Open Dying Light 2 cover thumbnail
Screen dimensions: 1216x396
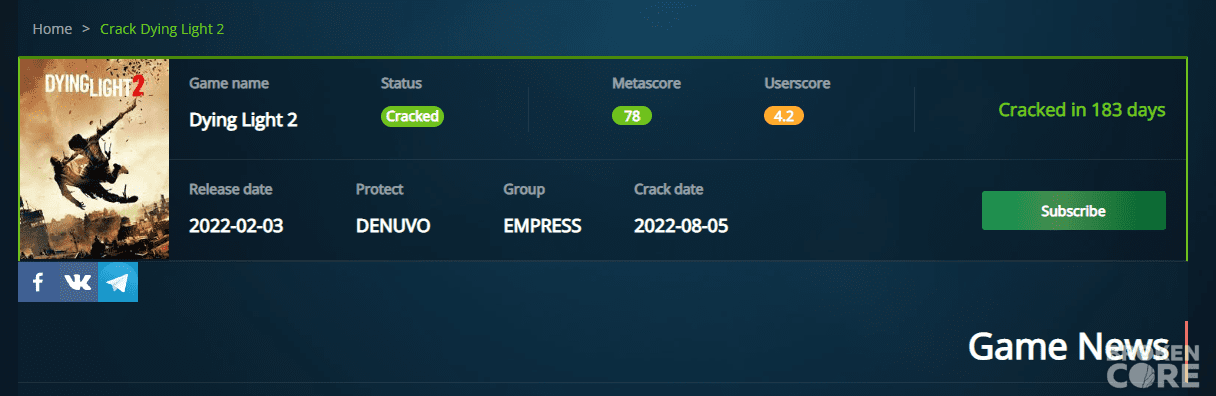pos(94,159)
